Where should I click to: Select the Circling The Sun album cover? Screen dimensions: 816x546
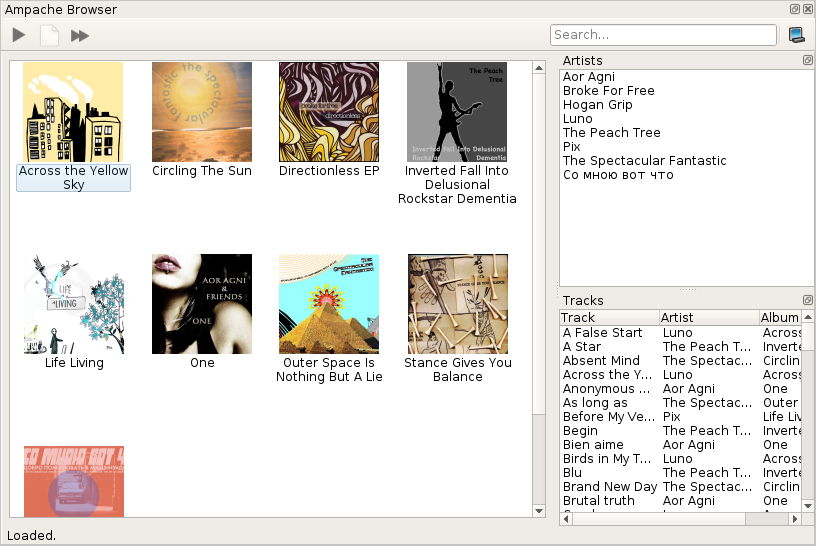(x=202, y=112)
